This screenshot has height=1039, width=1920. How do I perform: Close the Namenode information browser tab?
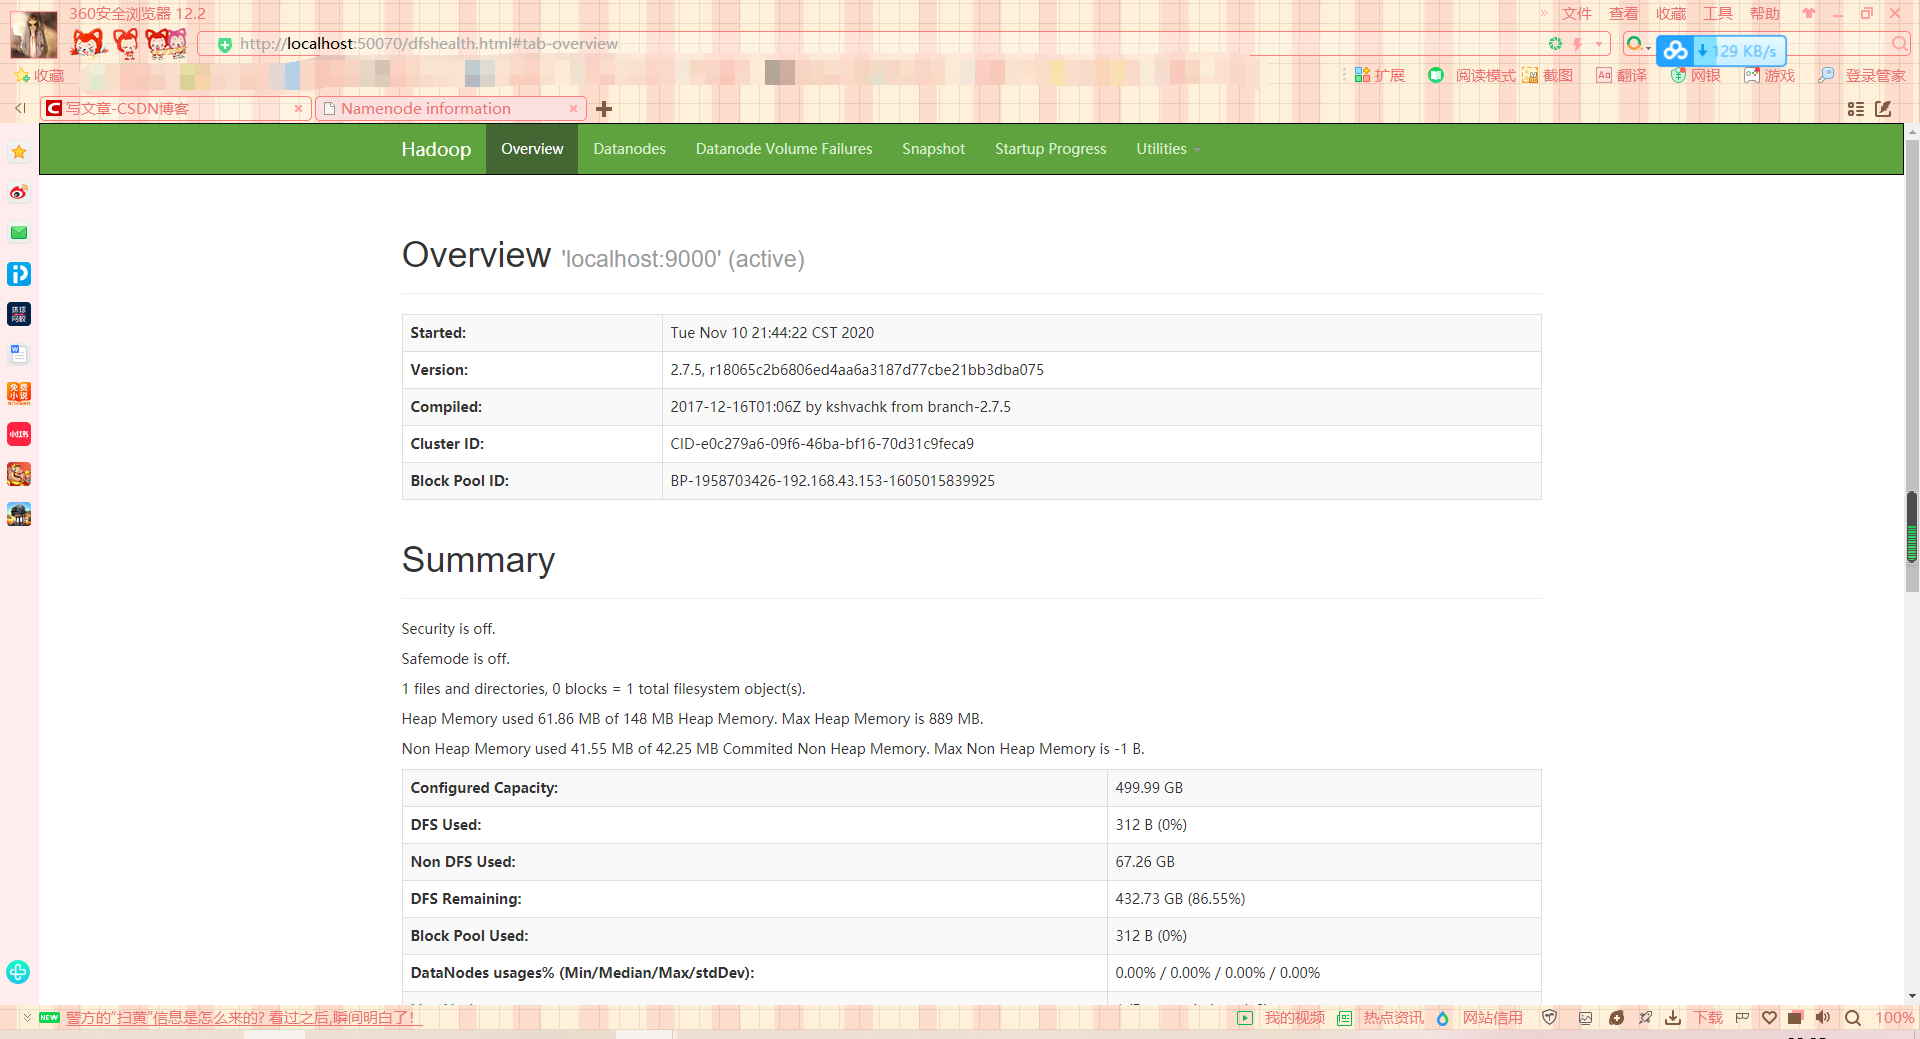[x=573, y=108]
